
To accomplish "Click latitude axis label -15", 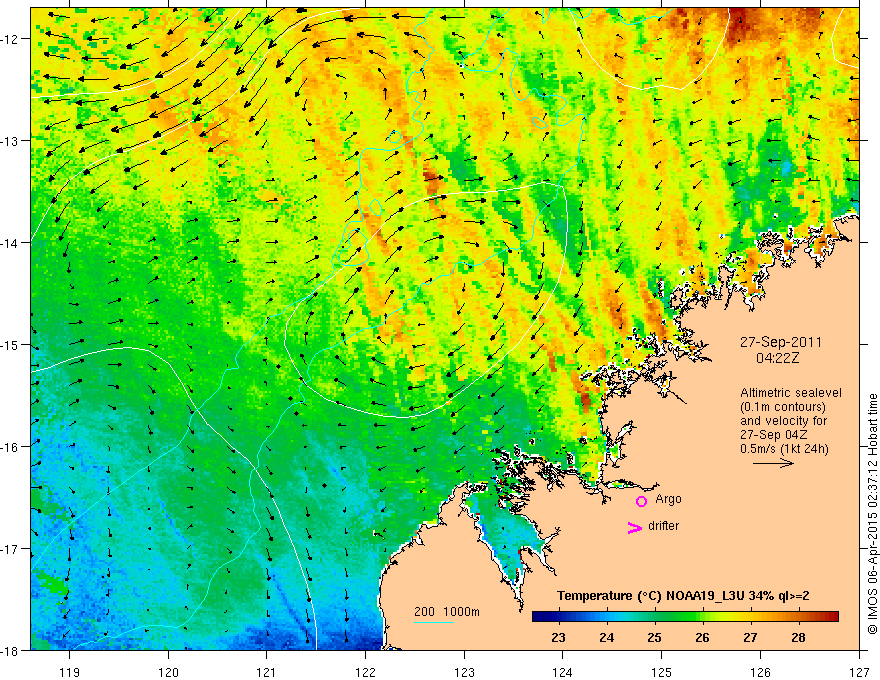I will pos(11,344).
